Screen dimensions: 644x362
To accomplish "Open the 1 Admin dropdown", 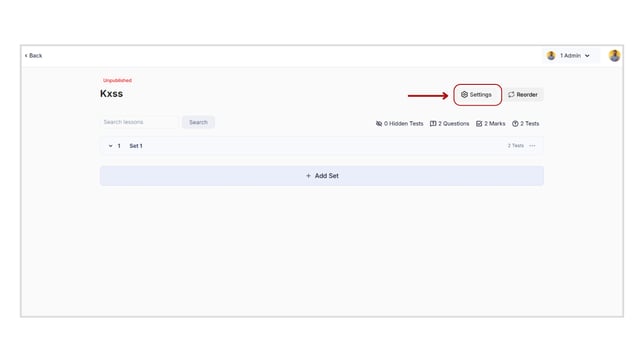I will coord(571,55).
